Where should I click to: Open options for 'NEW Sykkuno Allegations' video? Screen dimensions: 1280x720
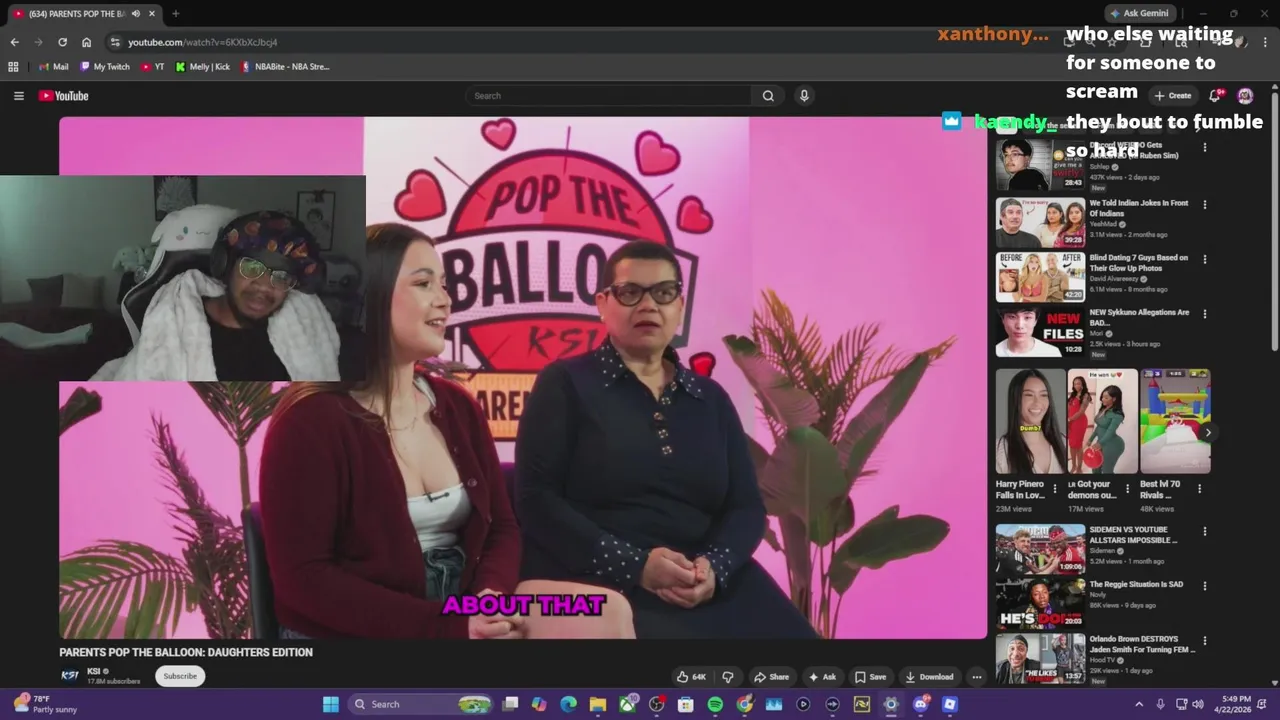pos(1204,314)
